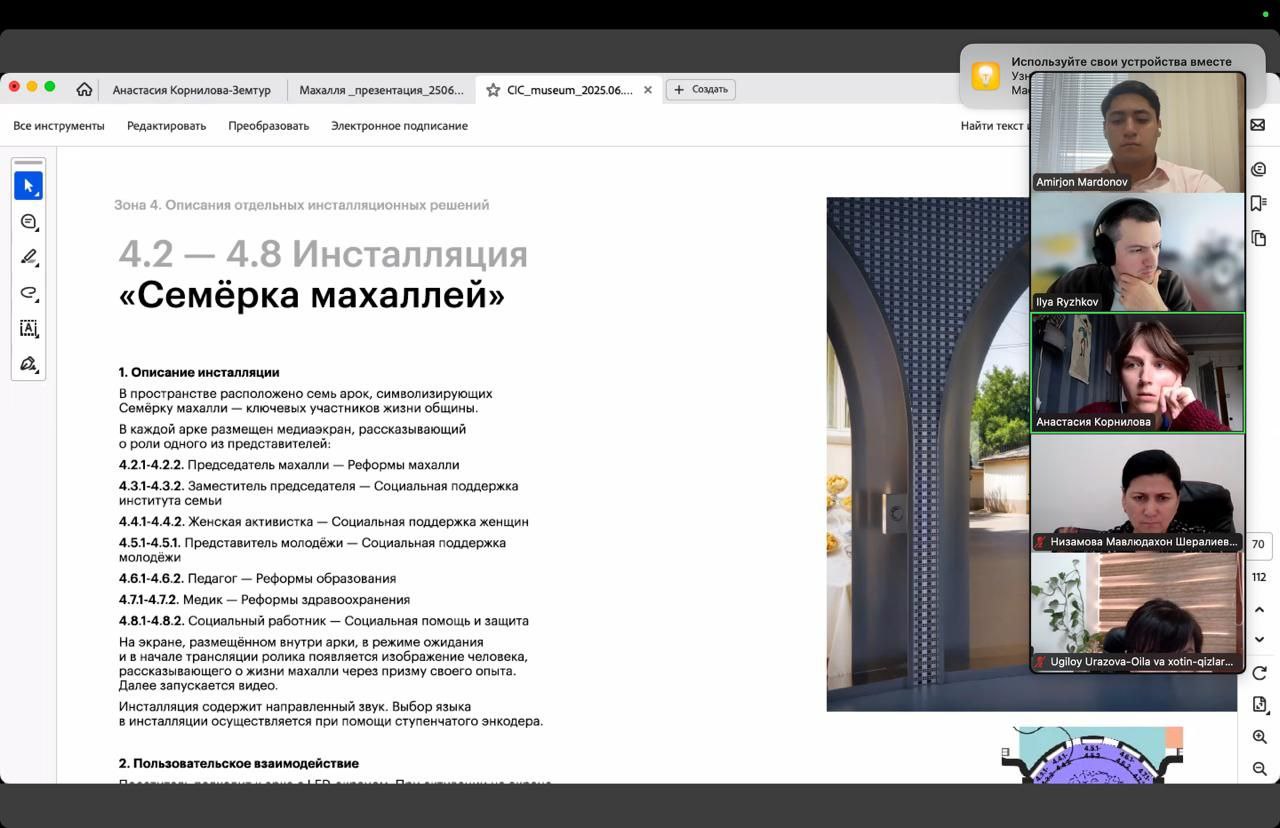
Task: Select the freehand draw tool
Action: click(28, 293)
